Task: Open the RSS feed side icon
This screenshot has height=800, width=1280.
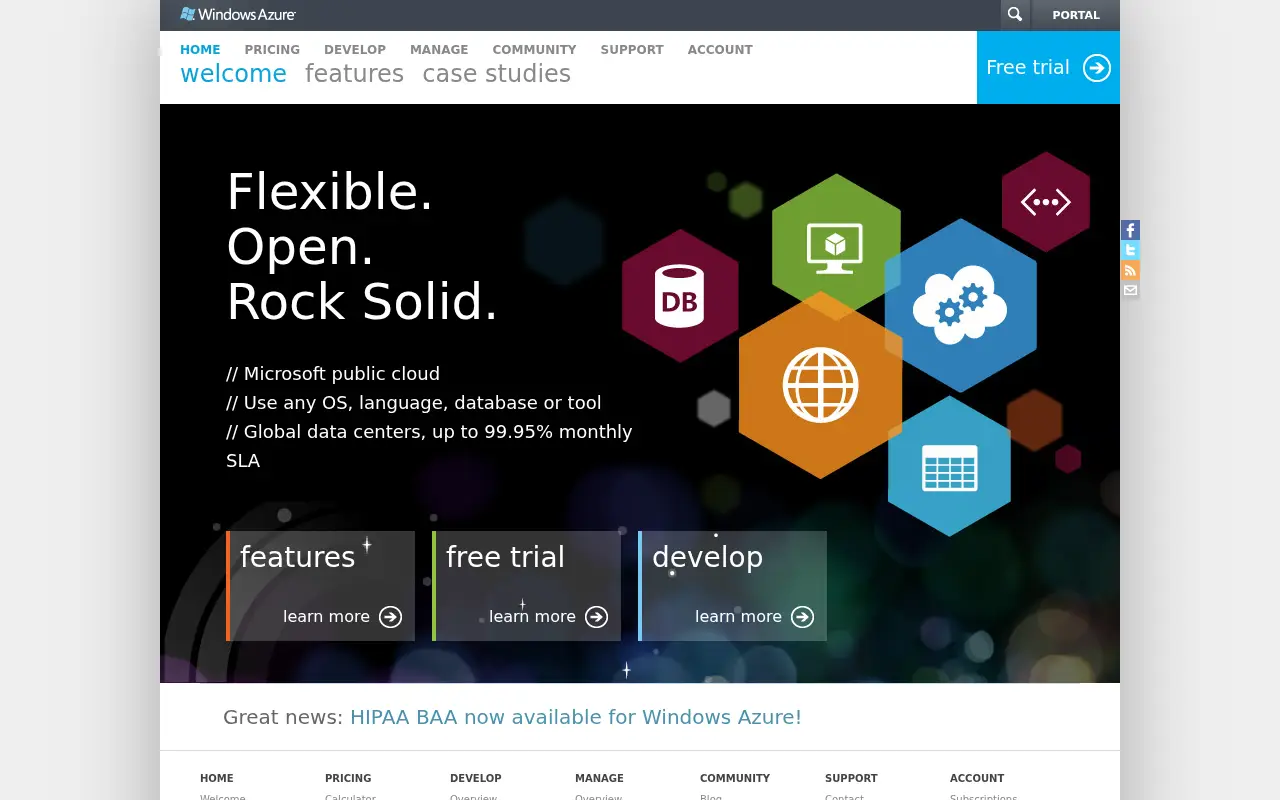Action: [x=1130, y=270]
